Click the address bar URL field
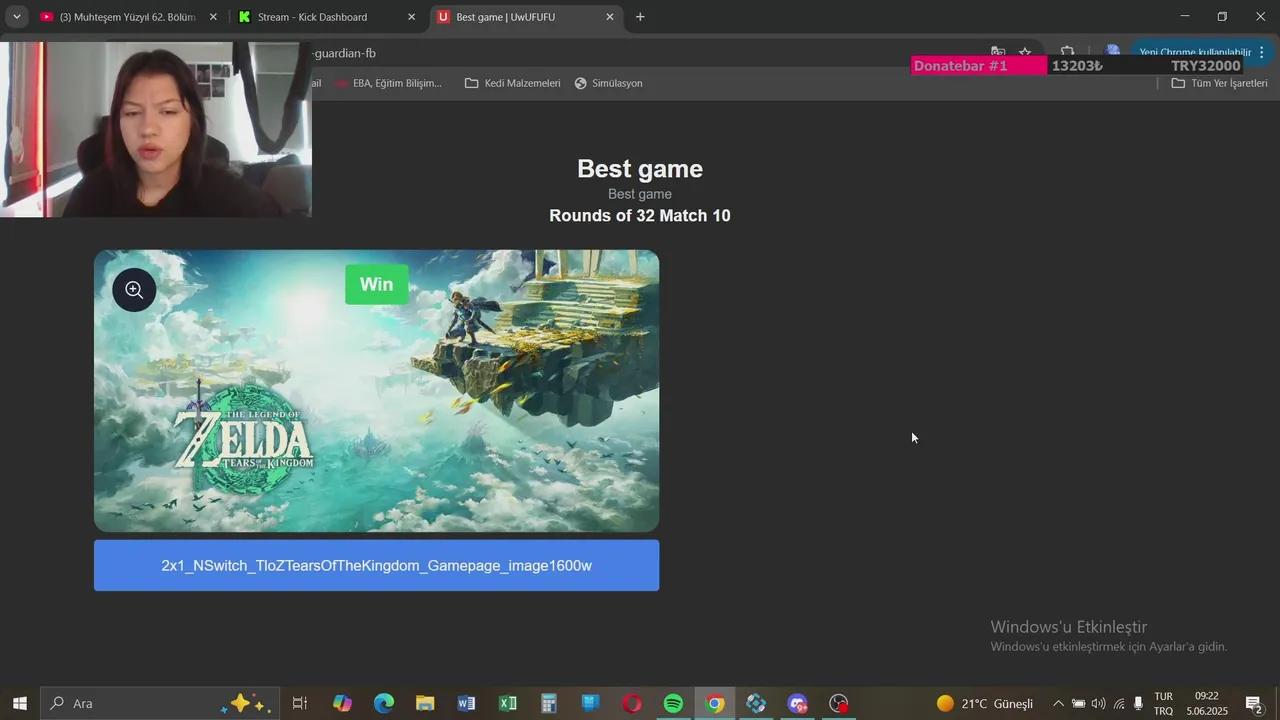The width and height of the screenshot is (1280, 720). coord(640,53)
